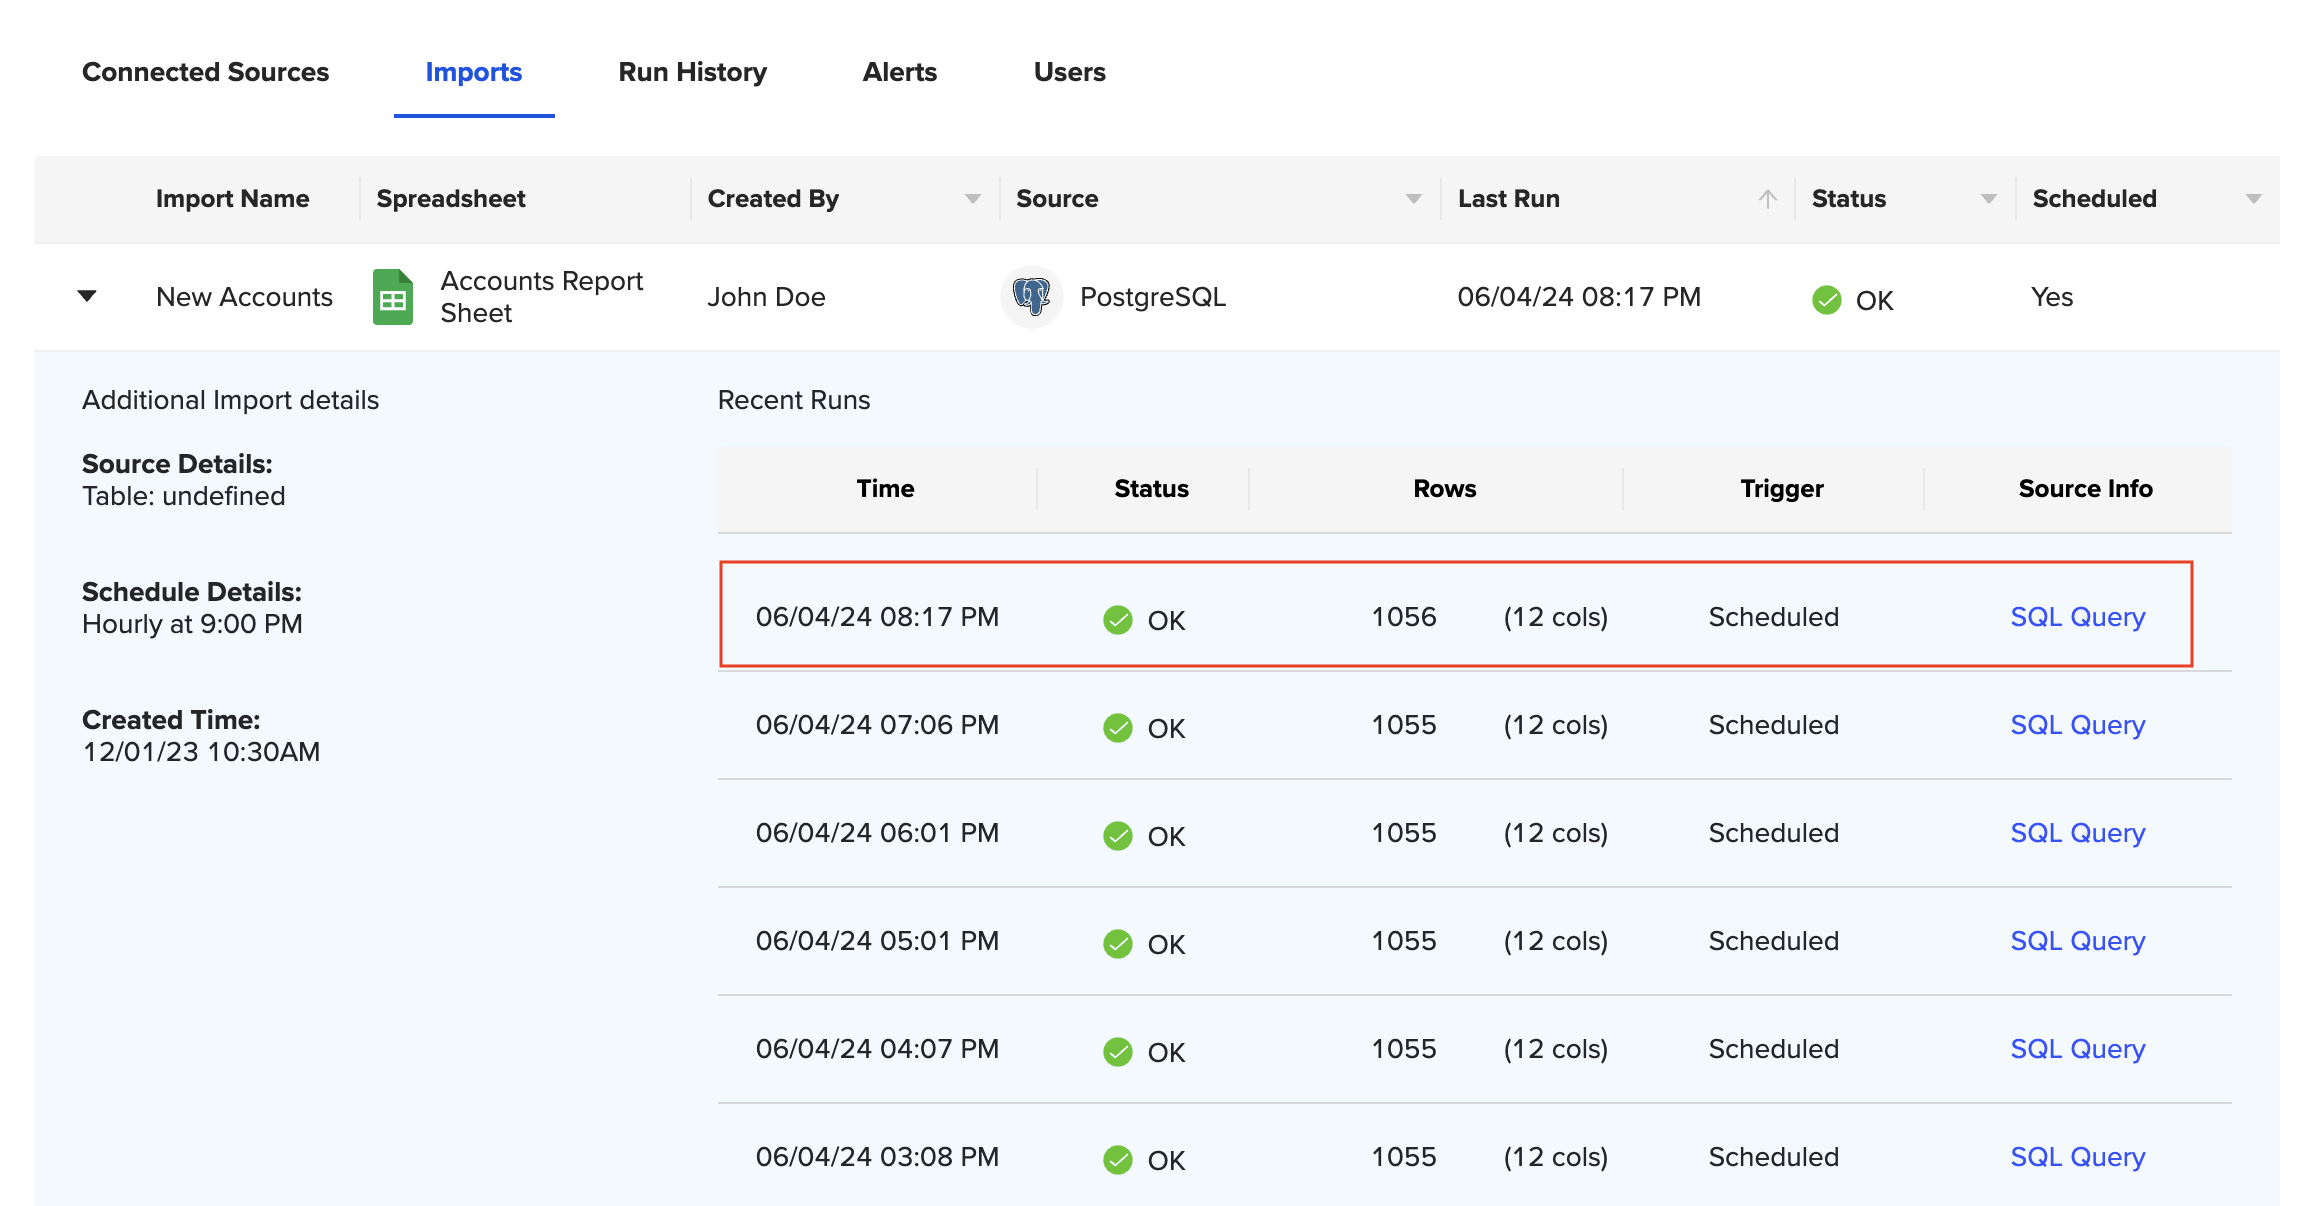This screenshot has height=1206, width=2308.
Task: Open SQL Query link for 06:01 PM run
Action: [2078, 833]
